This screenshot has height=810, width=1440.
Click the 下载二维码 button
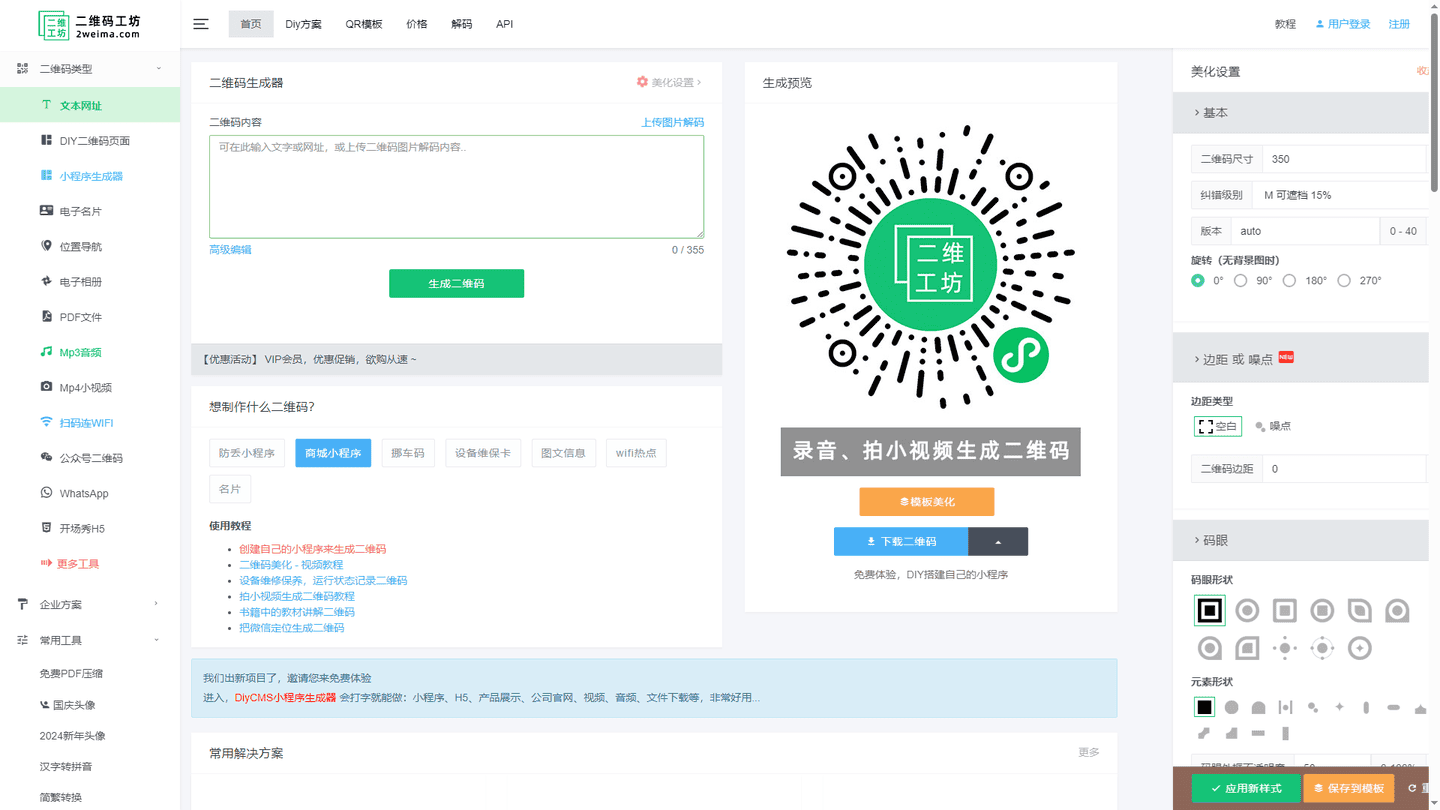coord(901,541)
